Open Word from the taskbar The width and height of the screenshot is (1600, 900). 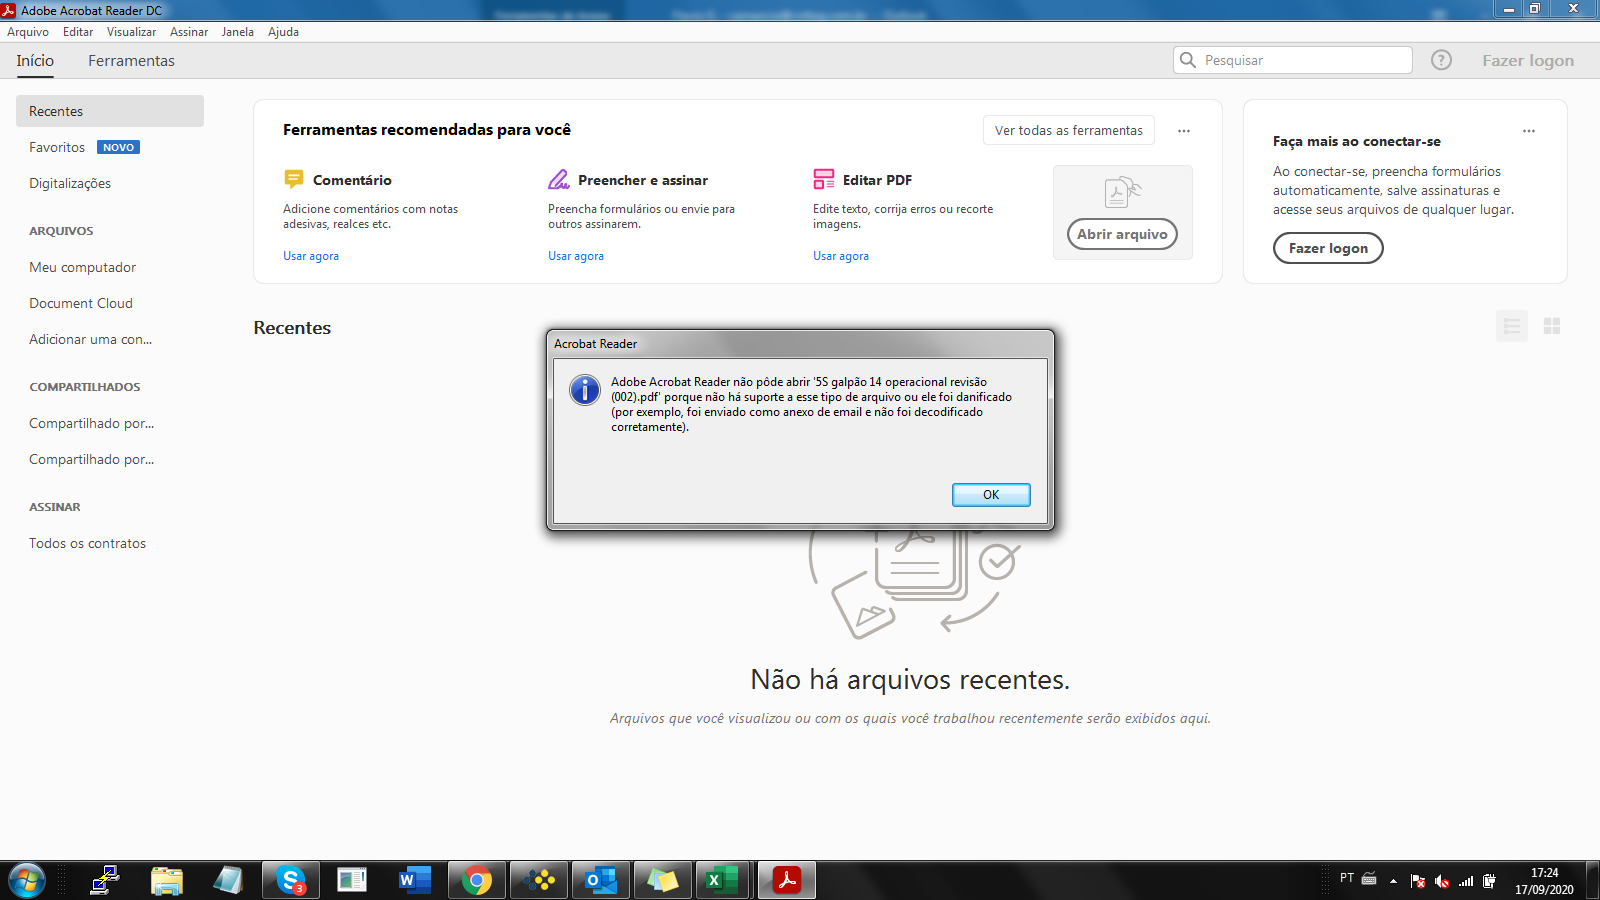(413, 881)
